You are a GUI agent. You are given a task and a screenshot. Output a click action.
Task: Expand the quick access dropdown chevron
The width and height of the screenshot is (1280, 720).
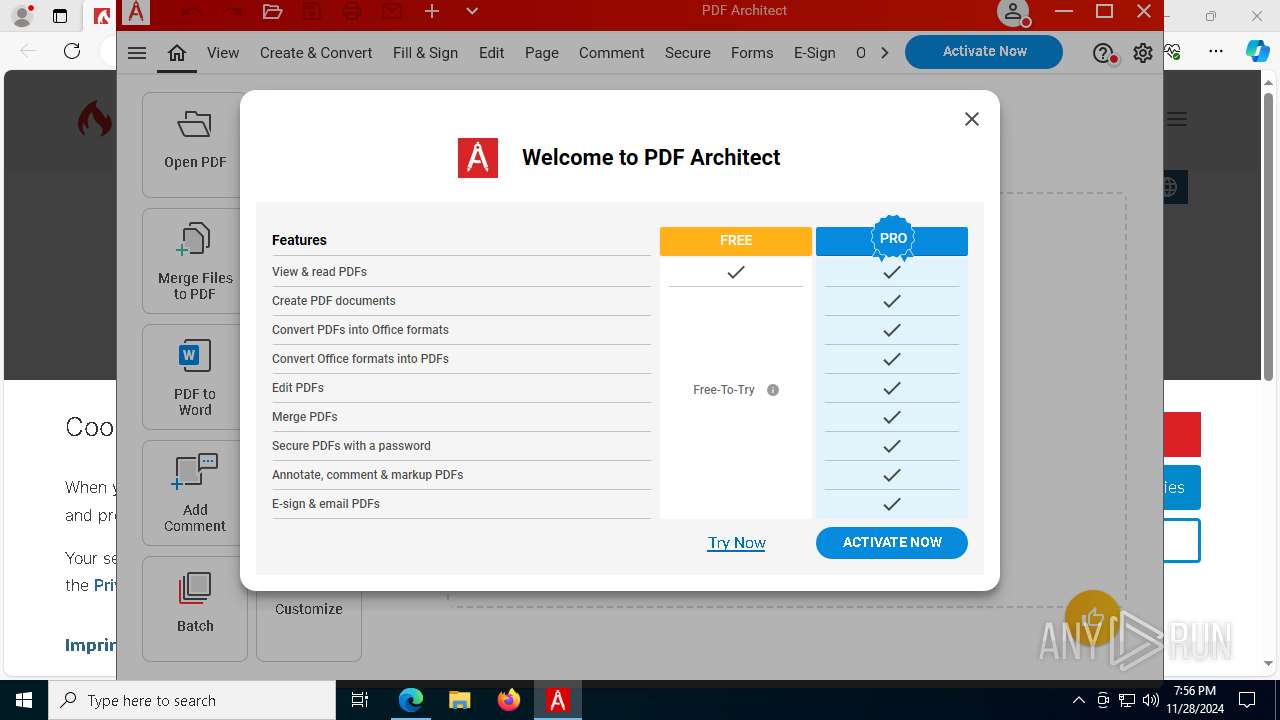(472, 11)
